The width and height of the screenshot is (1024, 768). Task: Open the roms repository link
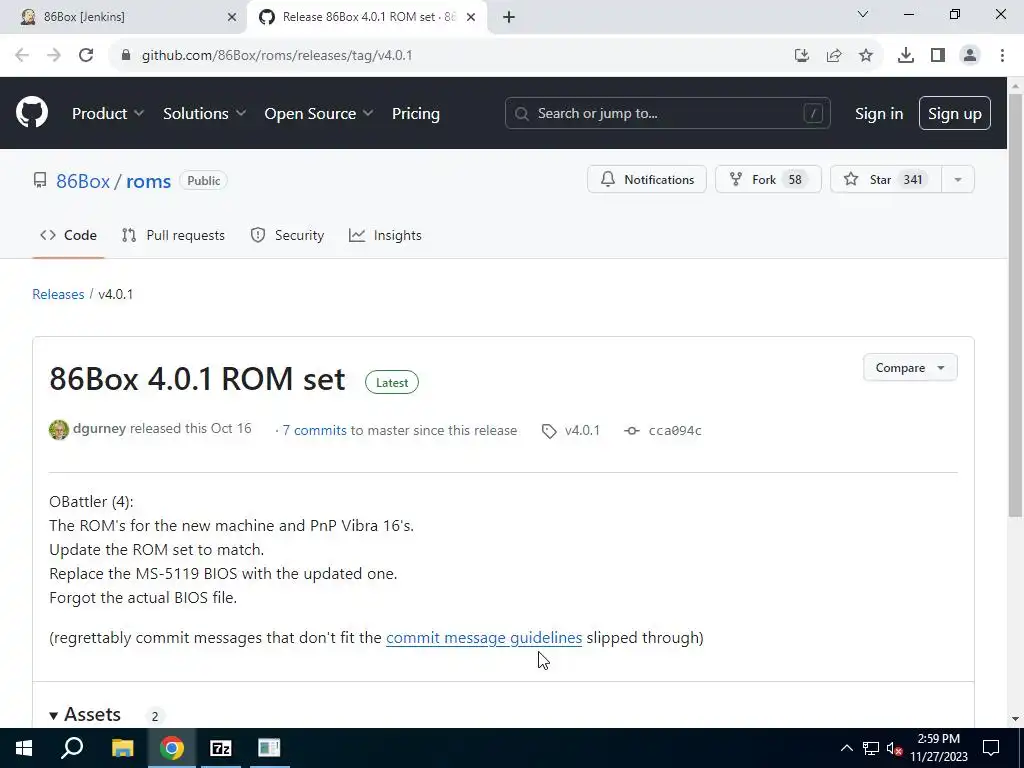[148, 181]
